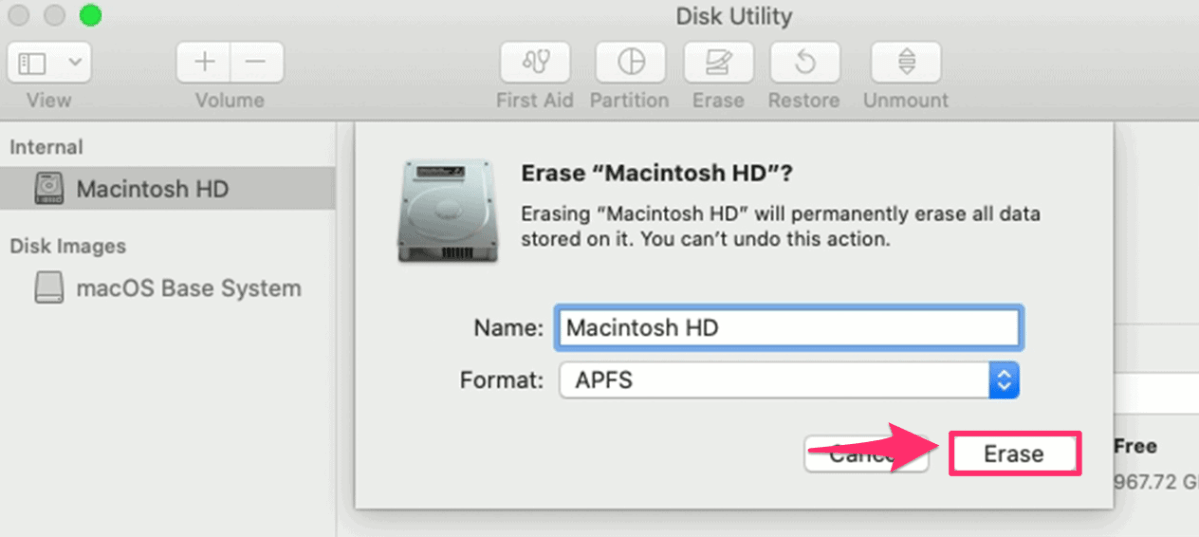This screenshot has width=1199, height=537.
Task: Open the Partition tool
Action: tap(630, 62)
